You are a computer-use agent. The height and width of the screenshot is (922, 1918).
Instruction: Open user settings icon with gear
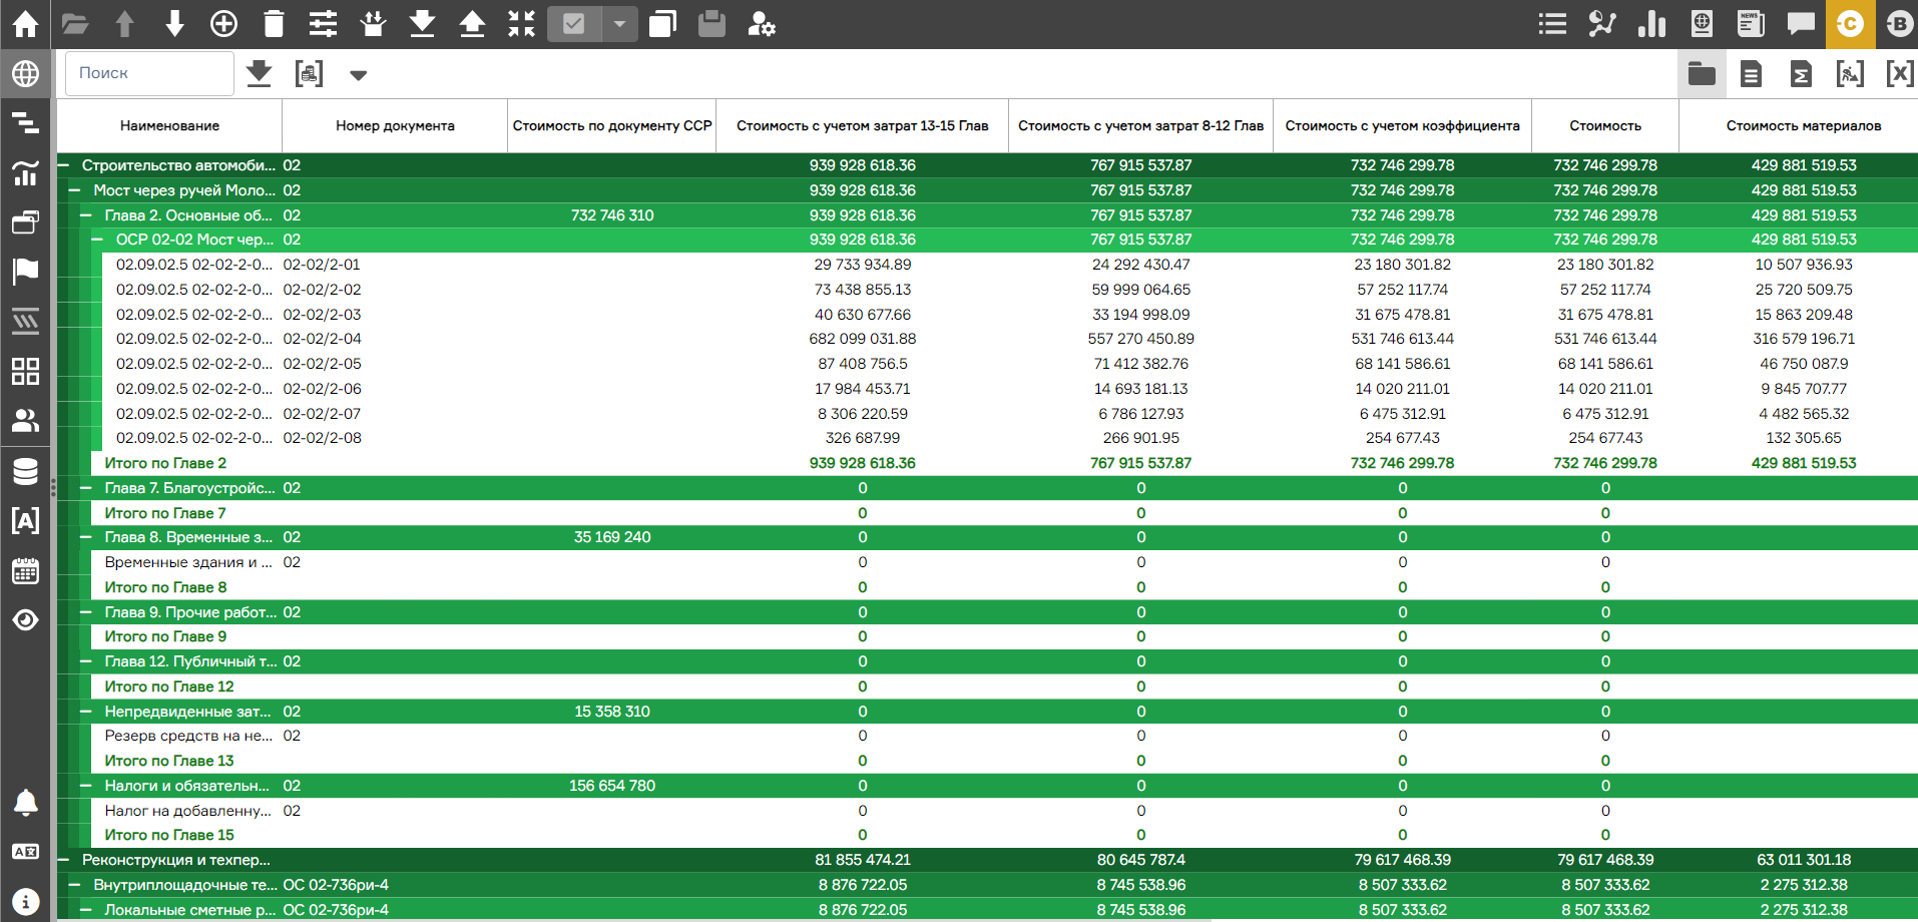pyautogui.click(x=761, y=24)
